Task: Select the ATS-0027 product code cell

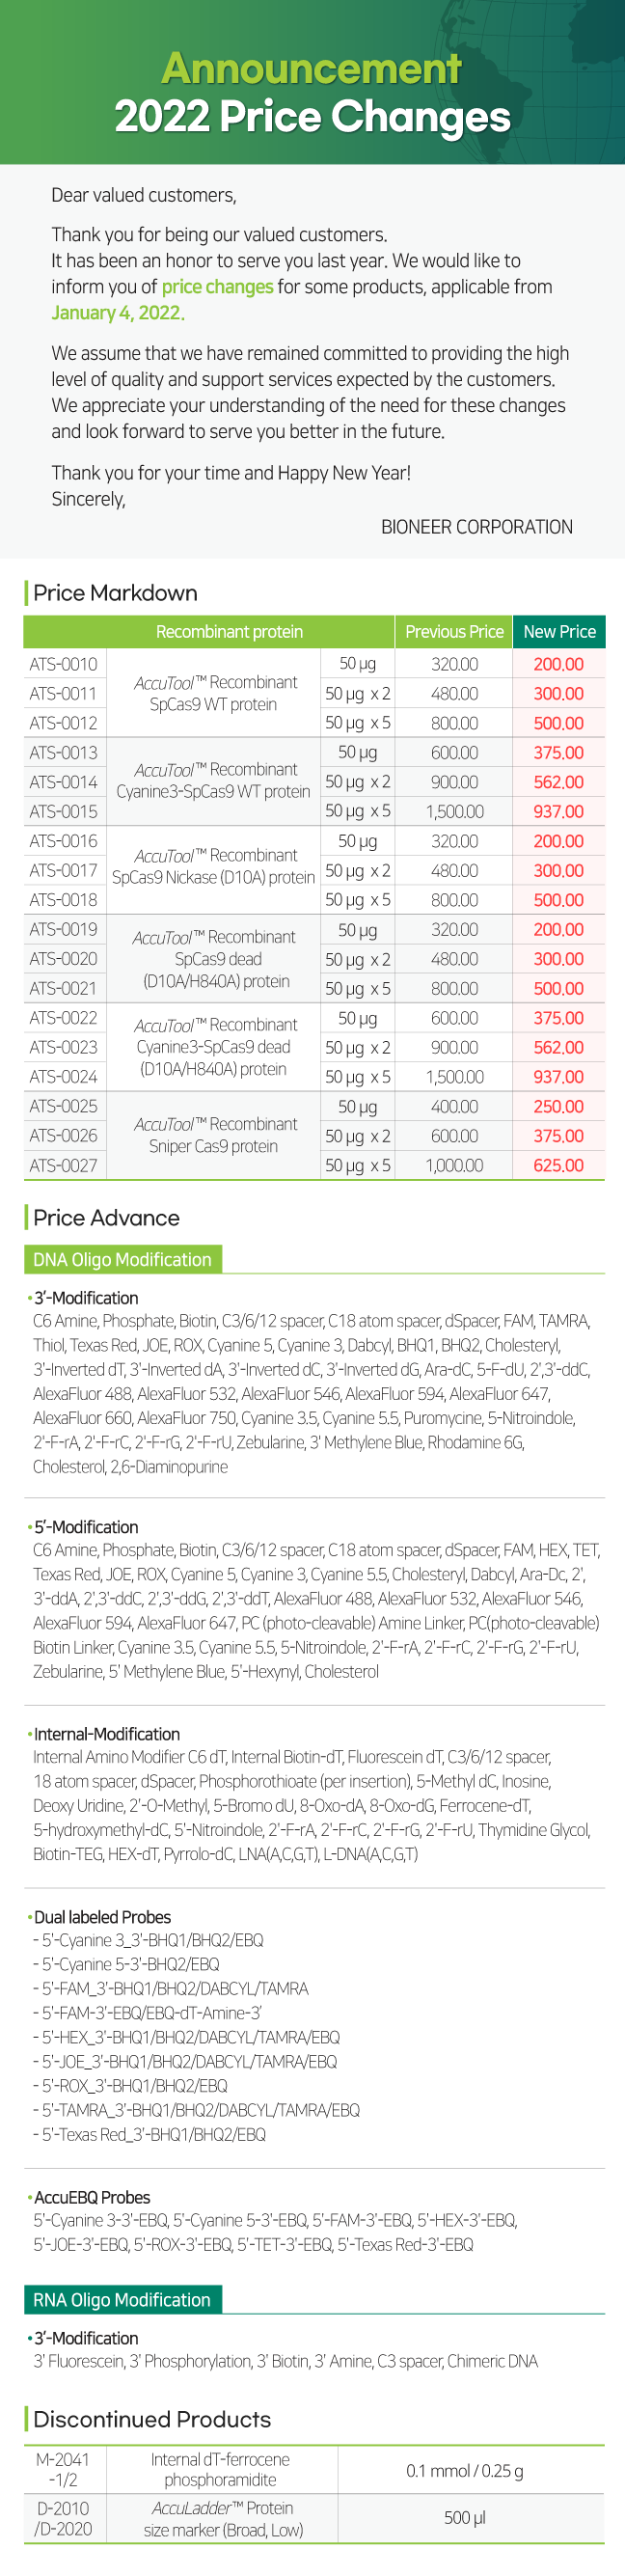Action: click(x=64, y=1165)
